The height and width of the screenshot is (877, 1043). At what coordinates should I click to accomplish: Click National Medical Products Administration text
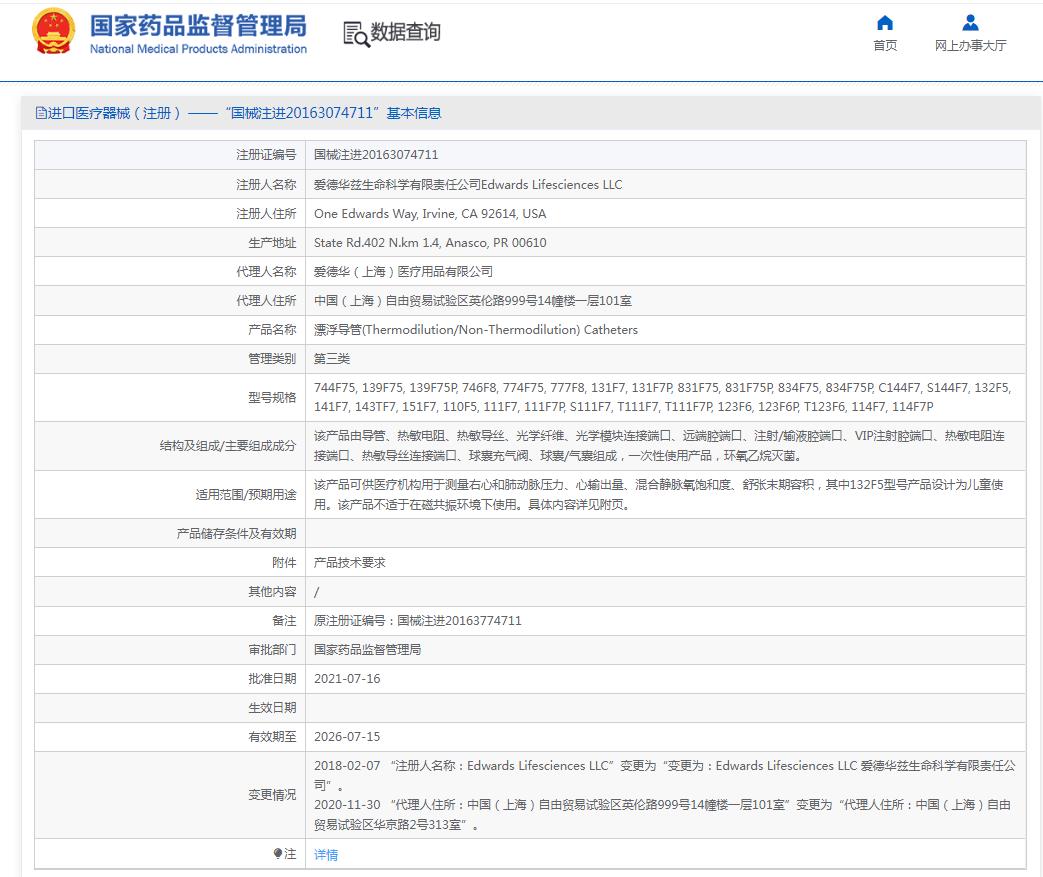[x=198, y=49]
